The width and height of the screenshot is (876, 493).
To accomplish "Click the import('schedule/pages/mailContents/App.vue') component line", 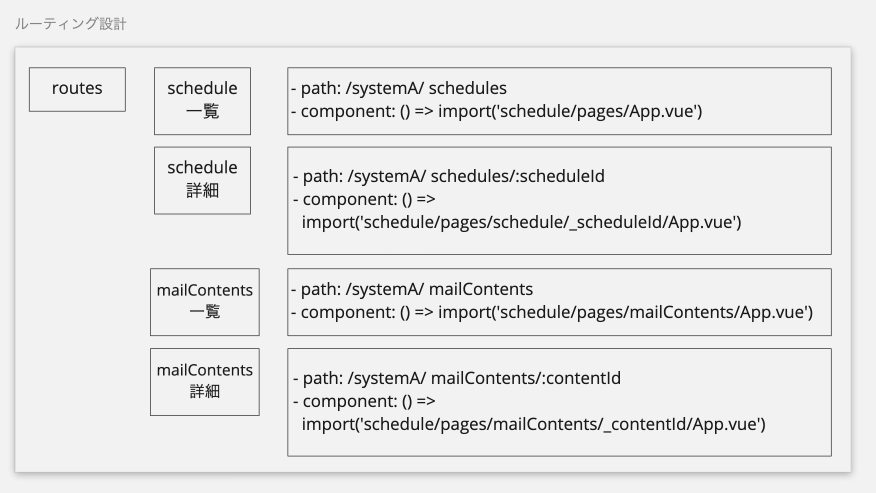I will pos(551,313).
